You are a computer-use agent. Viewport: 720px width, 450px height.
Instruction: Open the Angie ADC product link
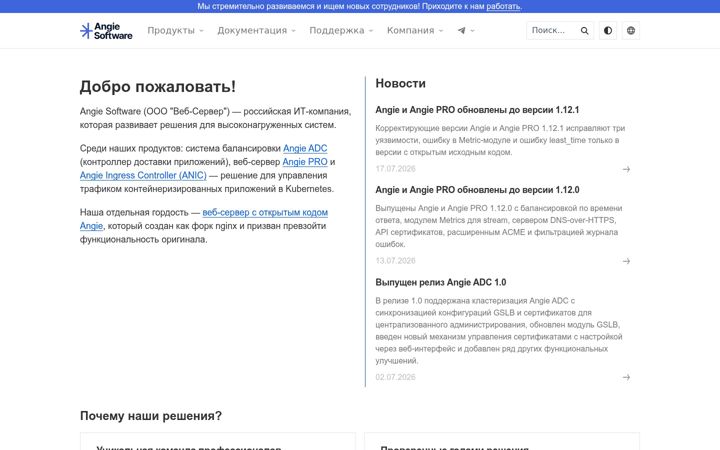point(305,148)
